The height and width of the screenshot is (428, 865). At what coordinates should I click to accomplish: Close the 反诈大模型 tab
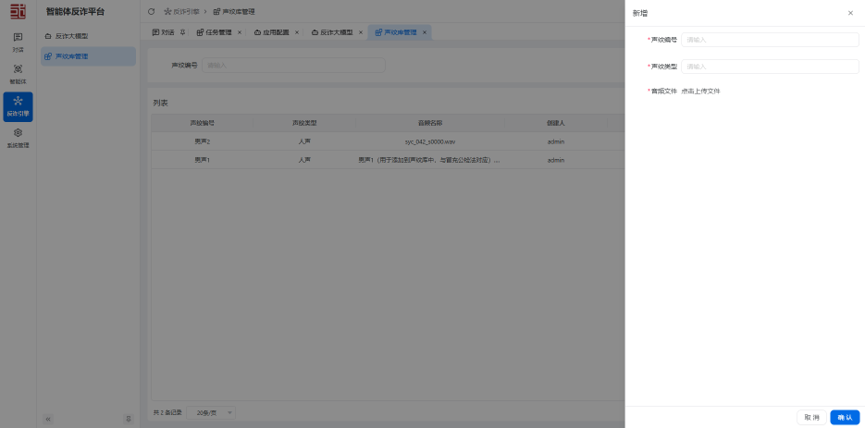(361, 33)
